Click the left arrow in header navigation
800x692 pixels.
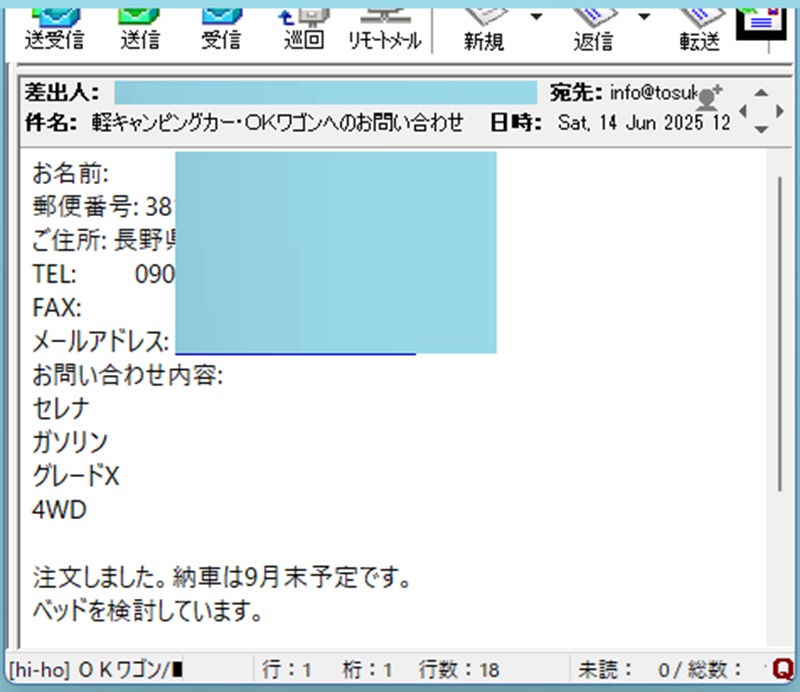tap(743, 109)
